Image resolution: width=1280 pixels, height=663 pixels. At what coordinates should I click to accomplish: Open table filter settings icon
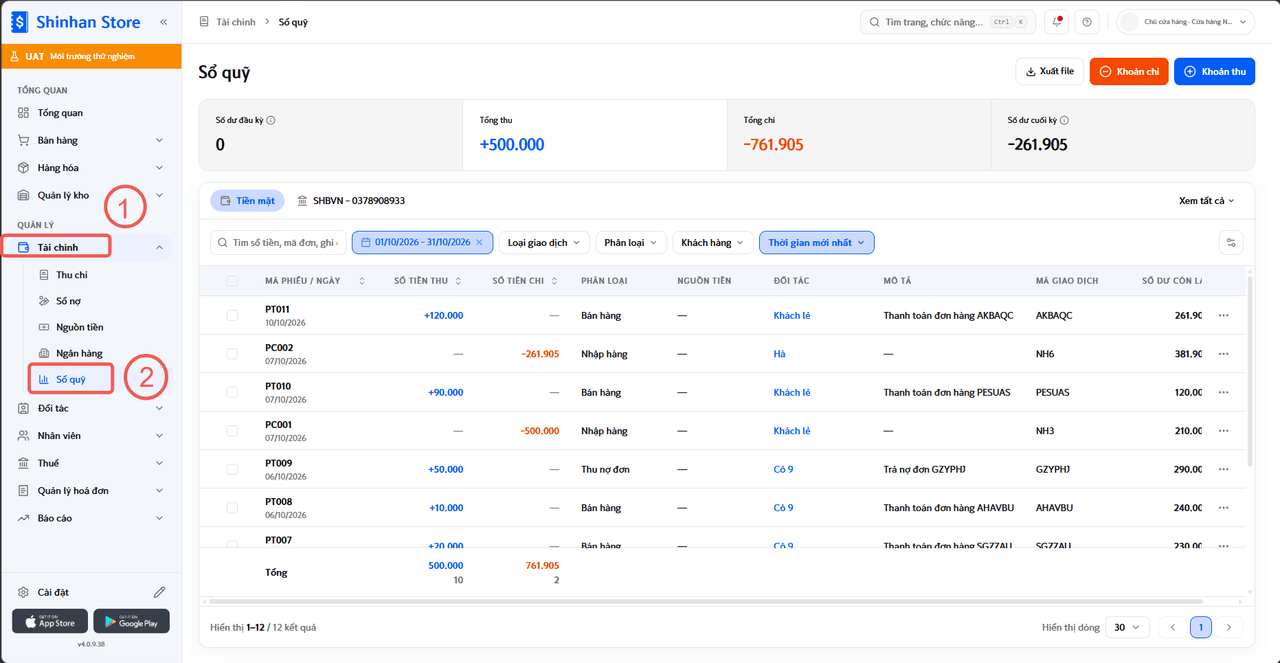(1232, 242)
